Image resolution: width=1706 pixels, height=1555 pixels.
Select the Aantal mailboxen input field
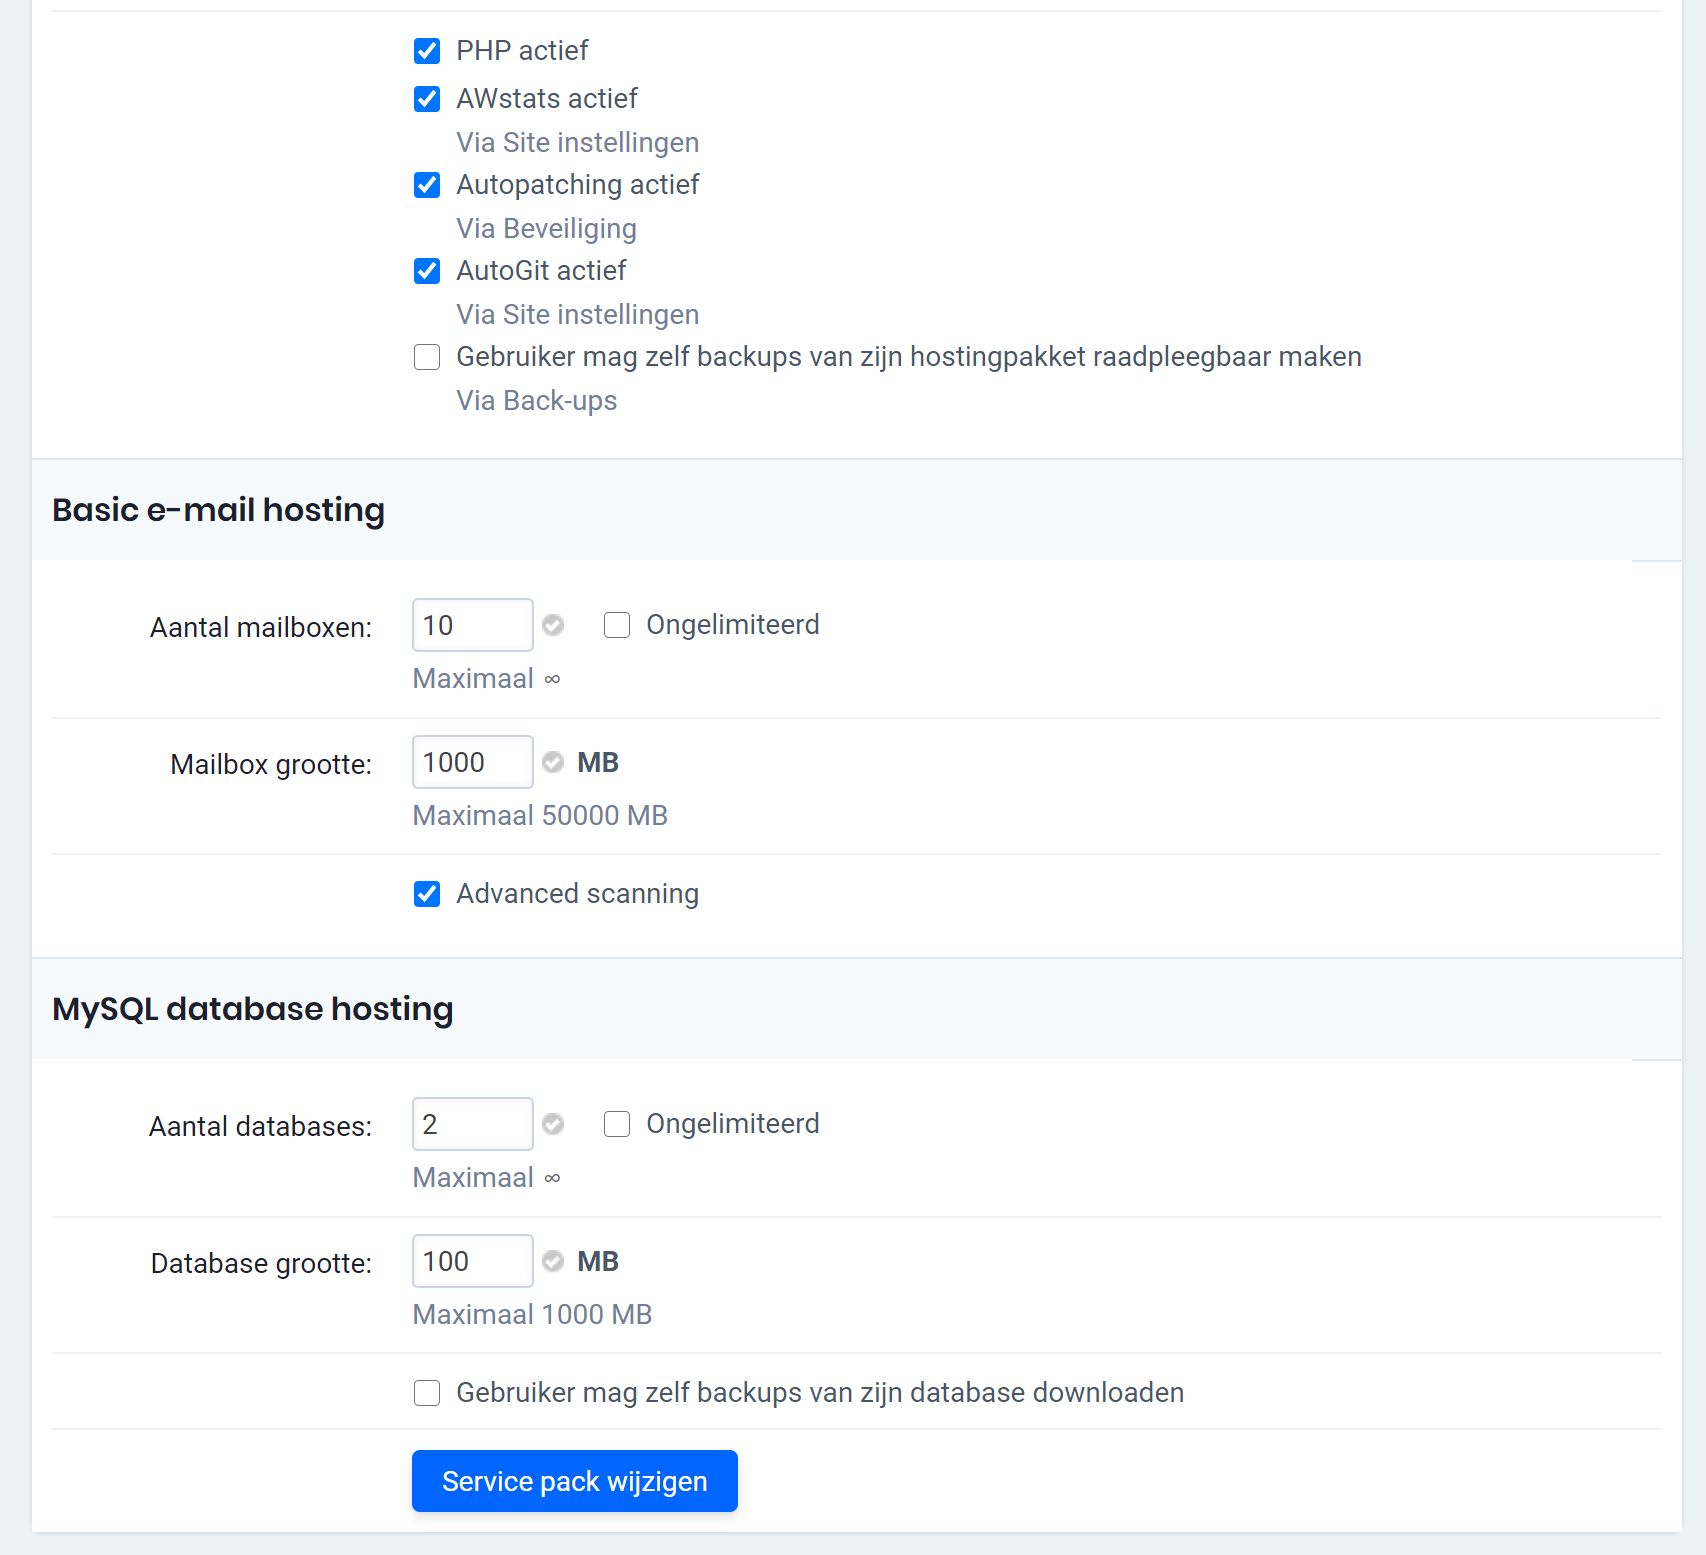pos(471,624)
